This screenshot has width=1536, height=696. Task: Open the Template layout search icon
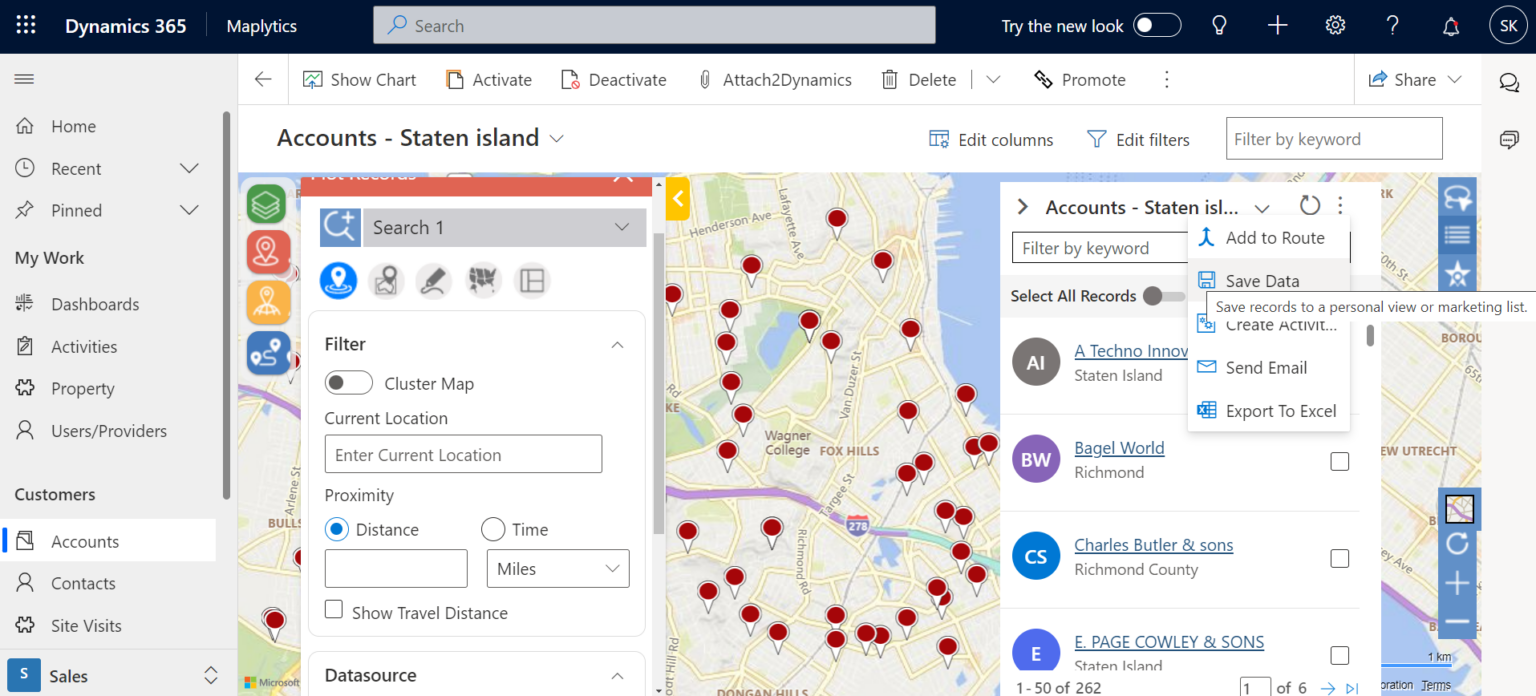point(531,281)
